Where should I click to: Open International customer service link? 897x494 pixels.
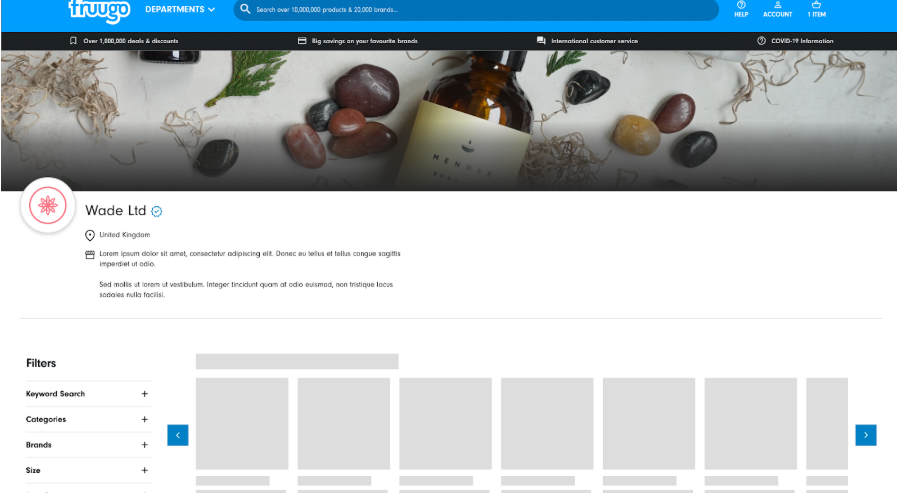(588, 41)
